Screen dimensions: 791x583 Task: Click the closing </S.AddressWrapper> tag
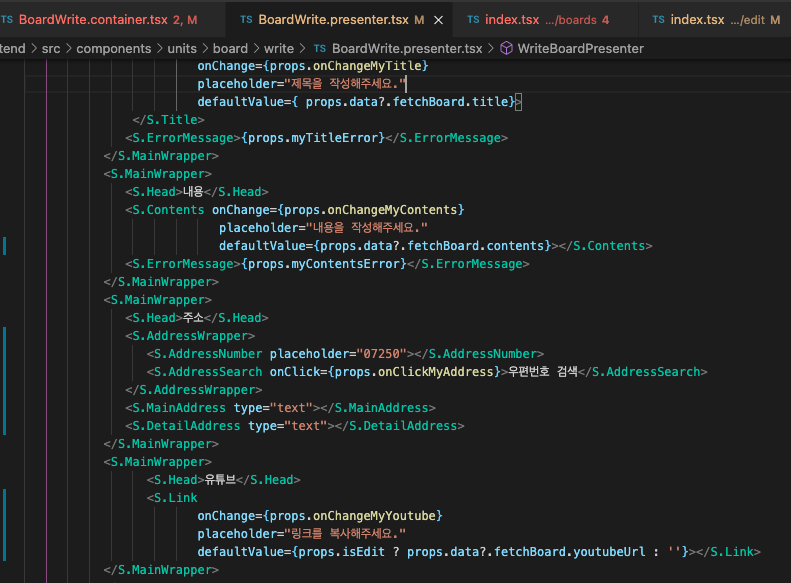click(194, 390)
